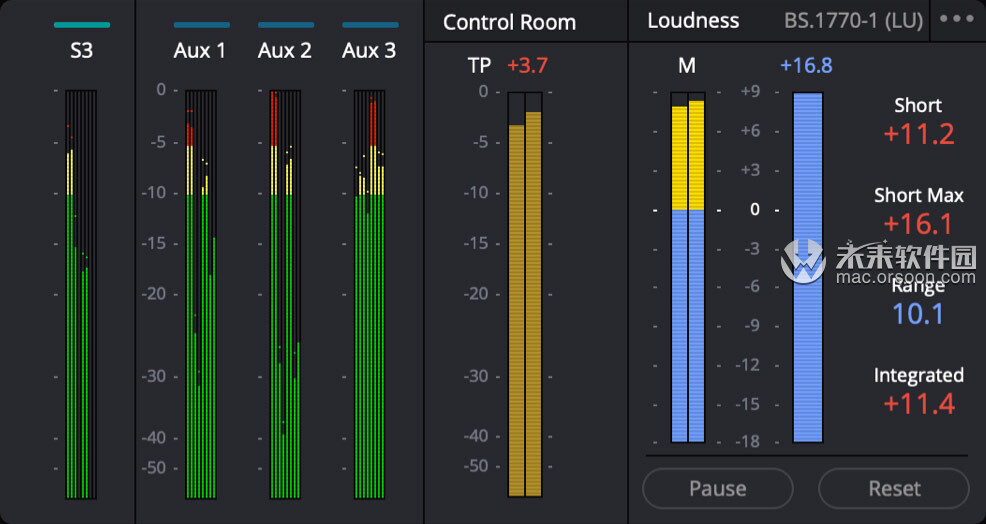The image size is (986, 524).
Task: Click the +16.8 momentary max value
Action: (806, 65)
